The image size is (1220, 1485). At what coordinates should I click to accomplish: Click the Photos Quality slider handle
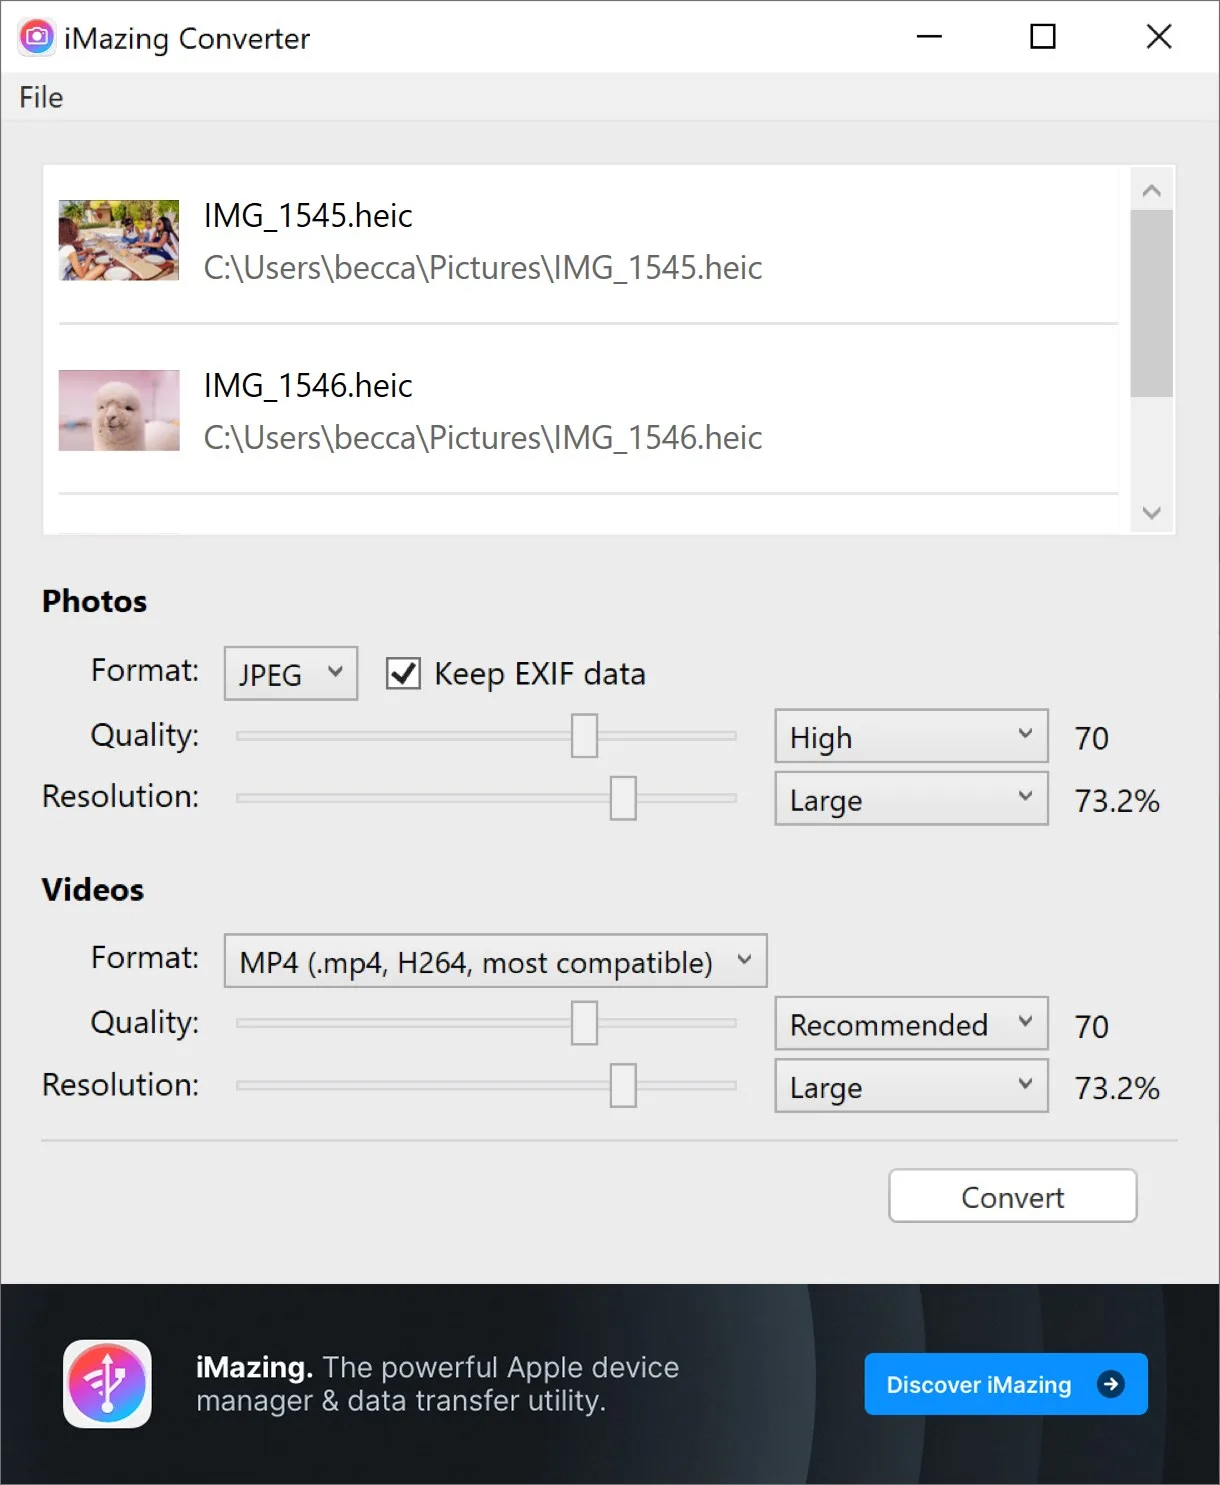(584, 736)
